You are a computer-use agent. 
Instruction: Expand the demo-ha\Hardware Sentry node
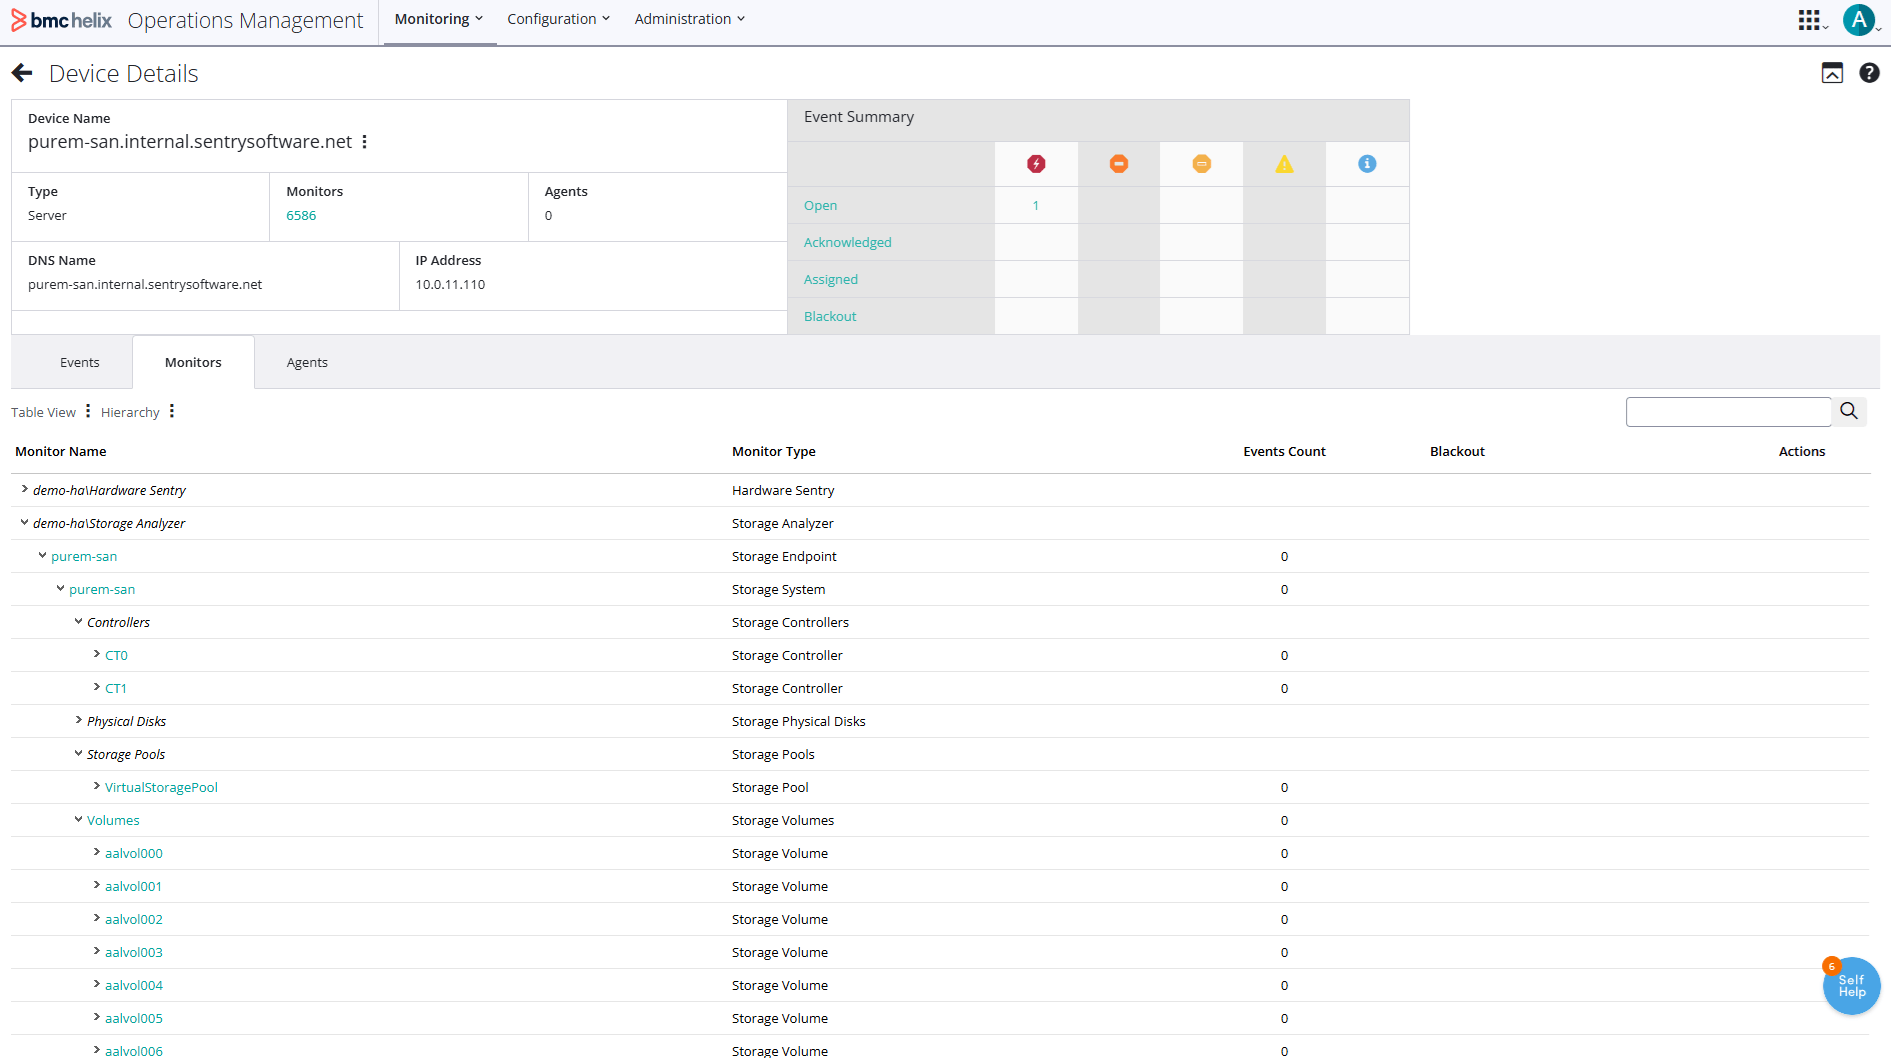(24, 489)
